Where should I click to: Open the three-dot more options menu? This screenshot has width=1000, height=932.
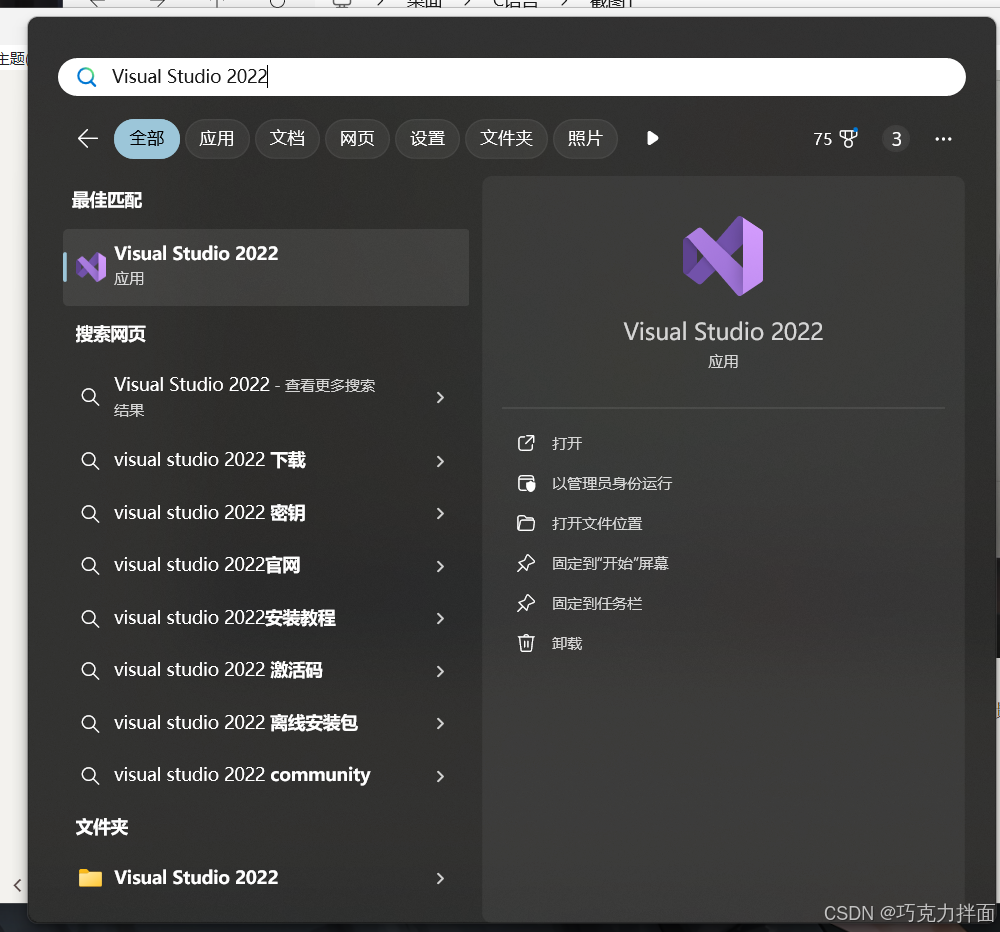(x=943, y=138)
